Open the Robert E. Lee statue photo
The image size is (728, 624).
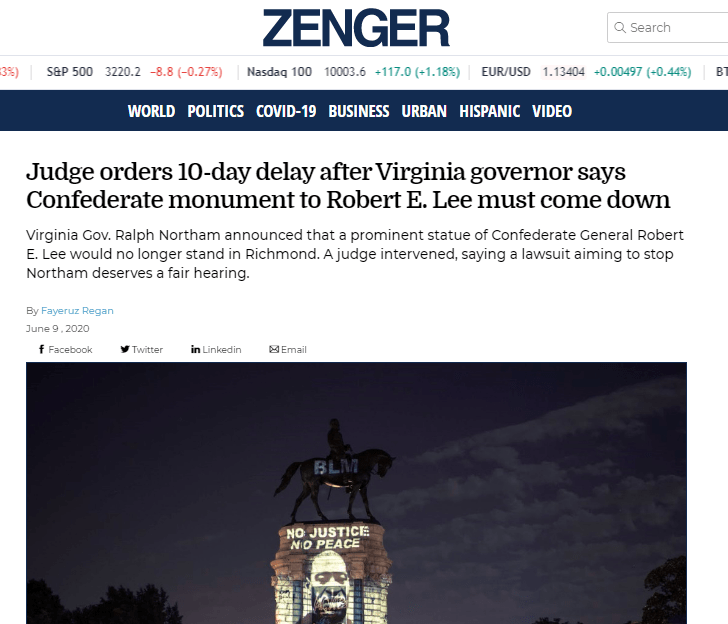point(356,493)
